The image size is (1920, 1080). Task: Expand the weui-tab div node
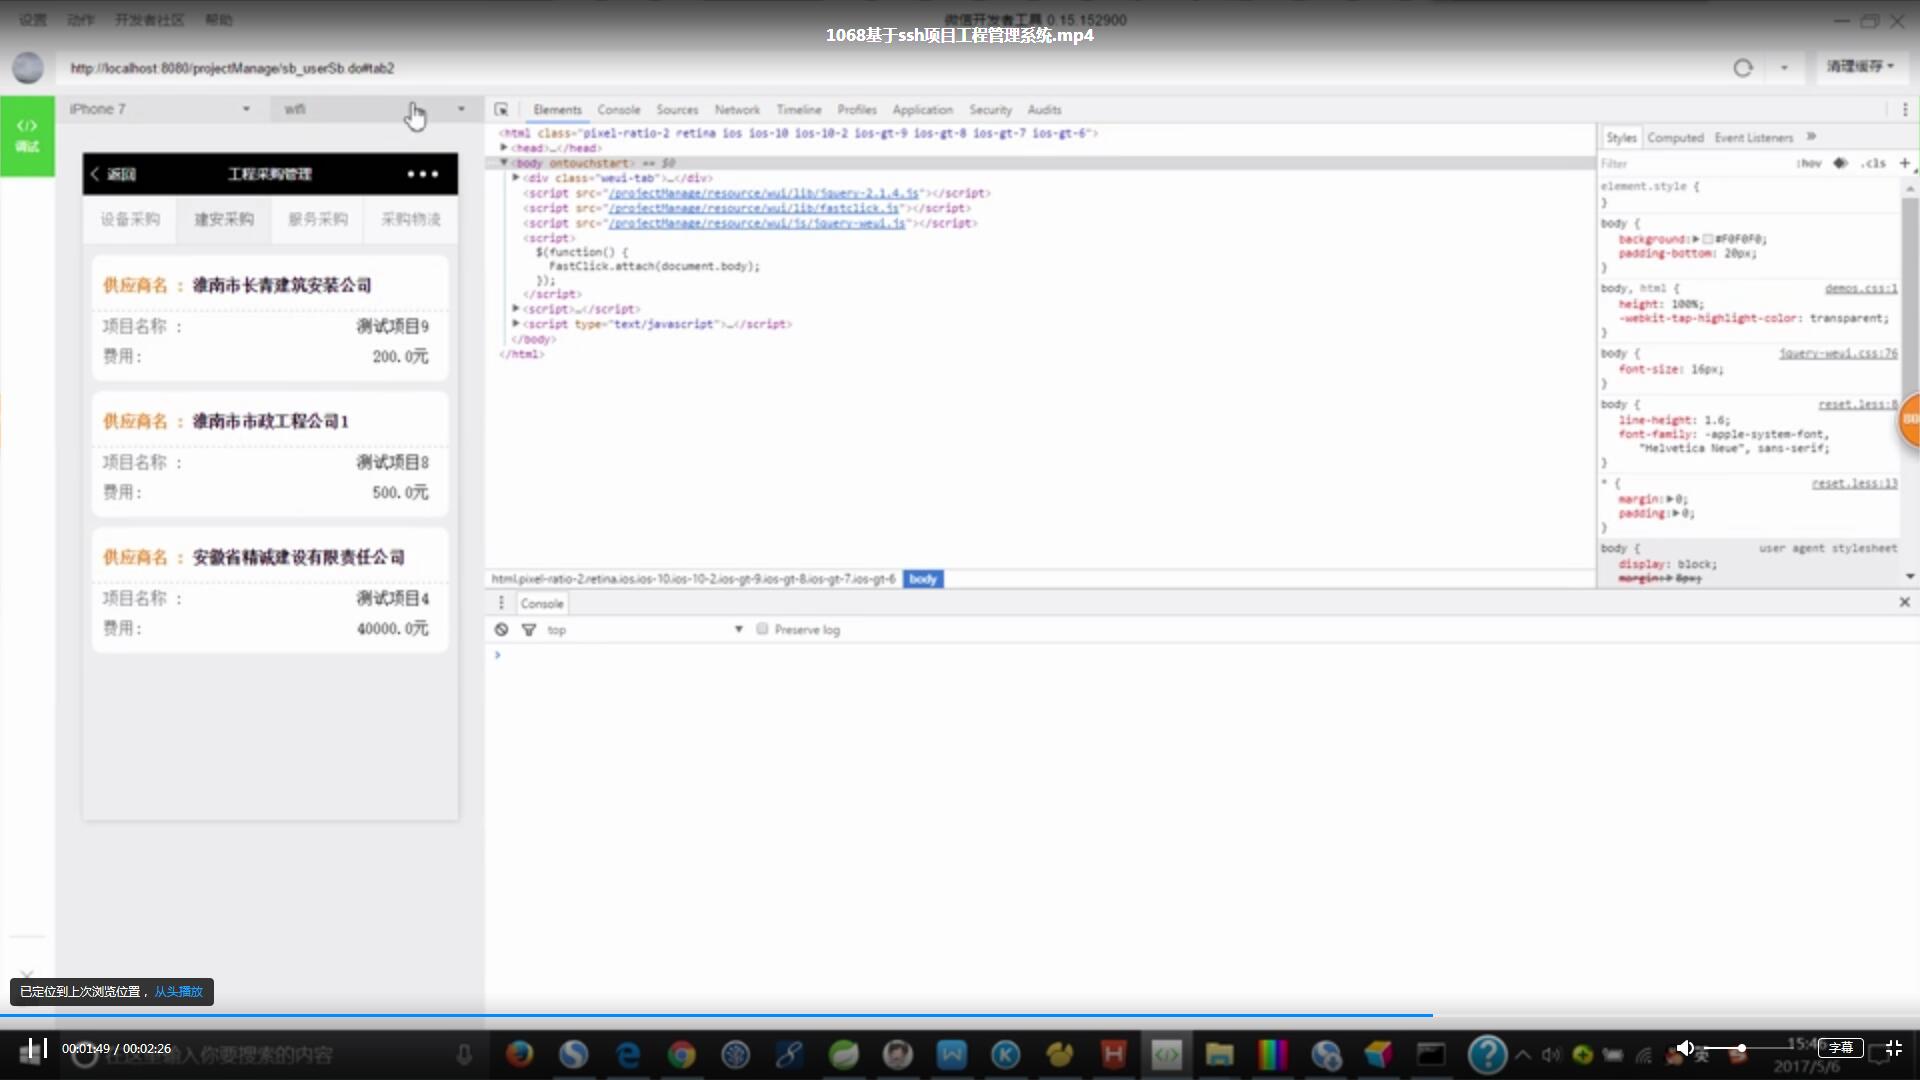tap(516, 178)
